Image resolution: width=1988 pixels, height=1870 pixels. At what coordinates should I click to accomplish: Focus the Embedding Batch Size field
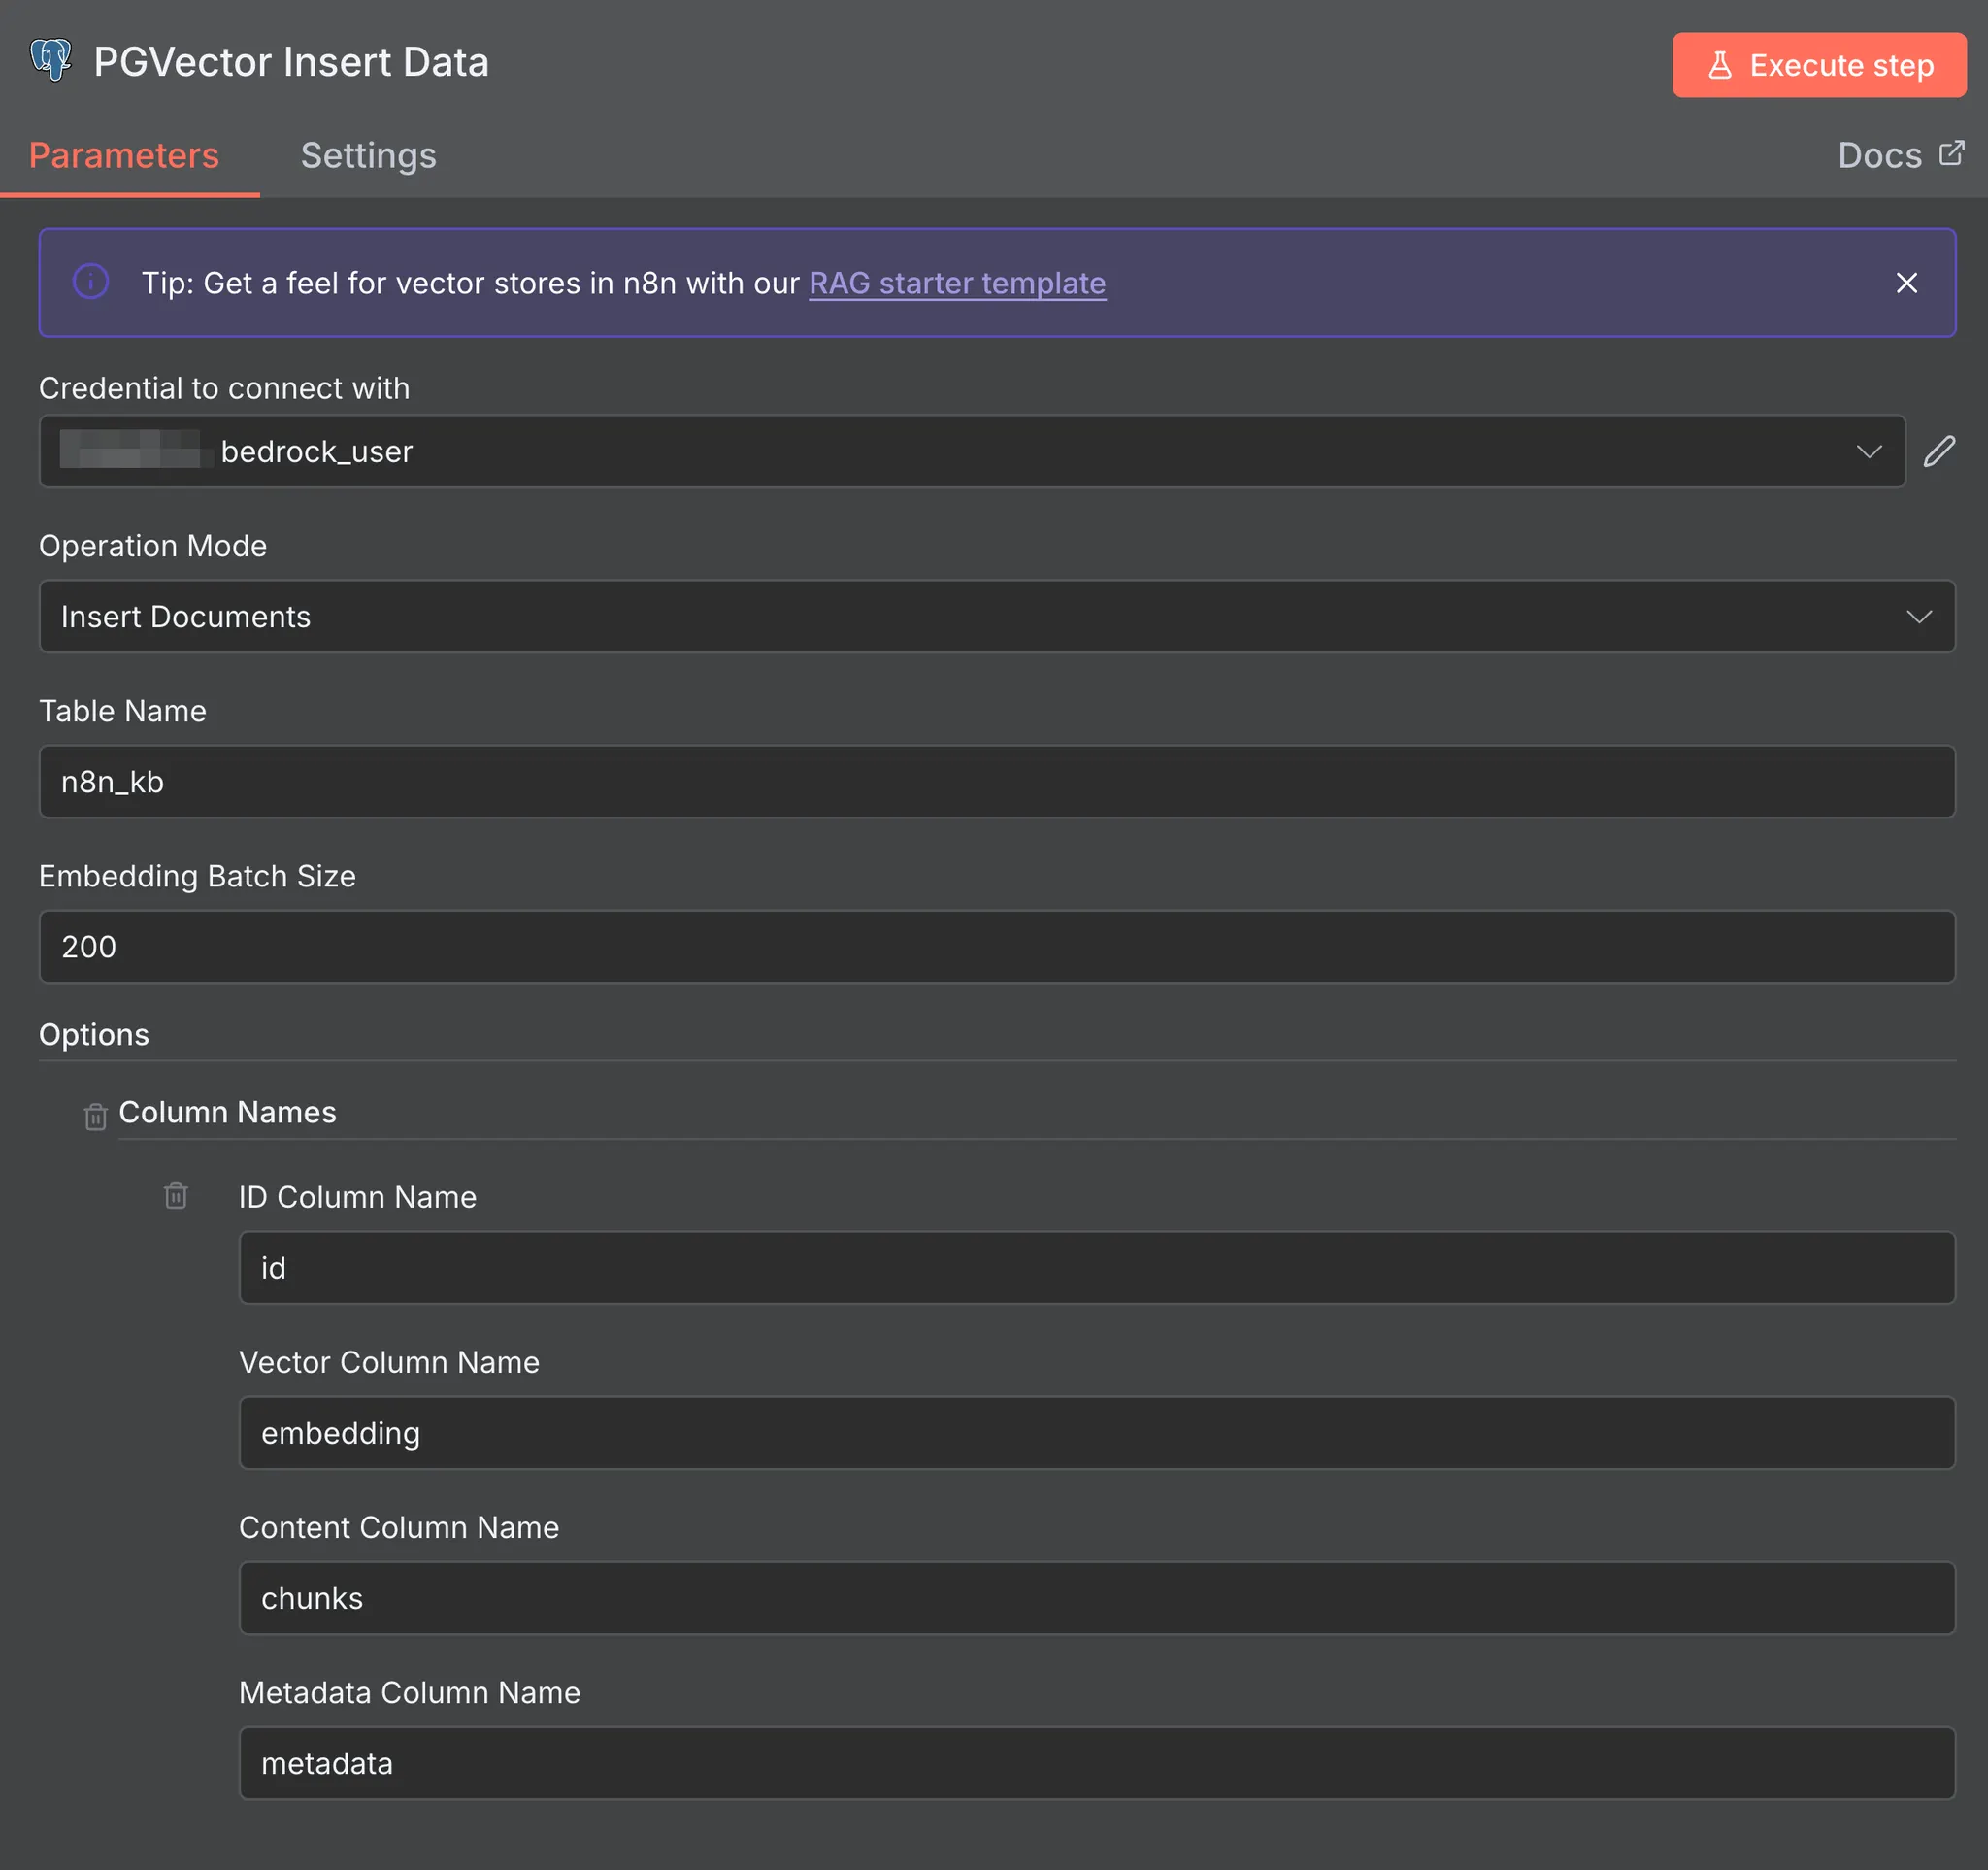coord(996,946)
